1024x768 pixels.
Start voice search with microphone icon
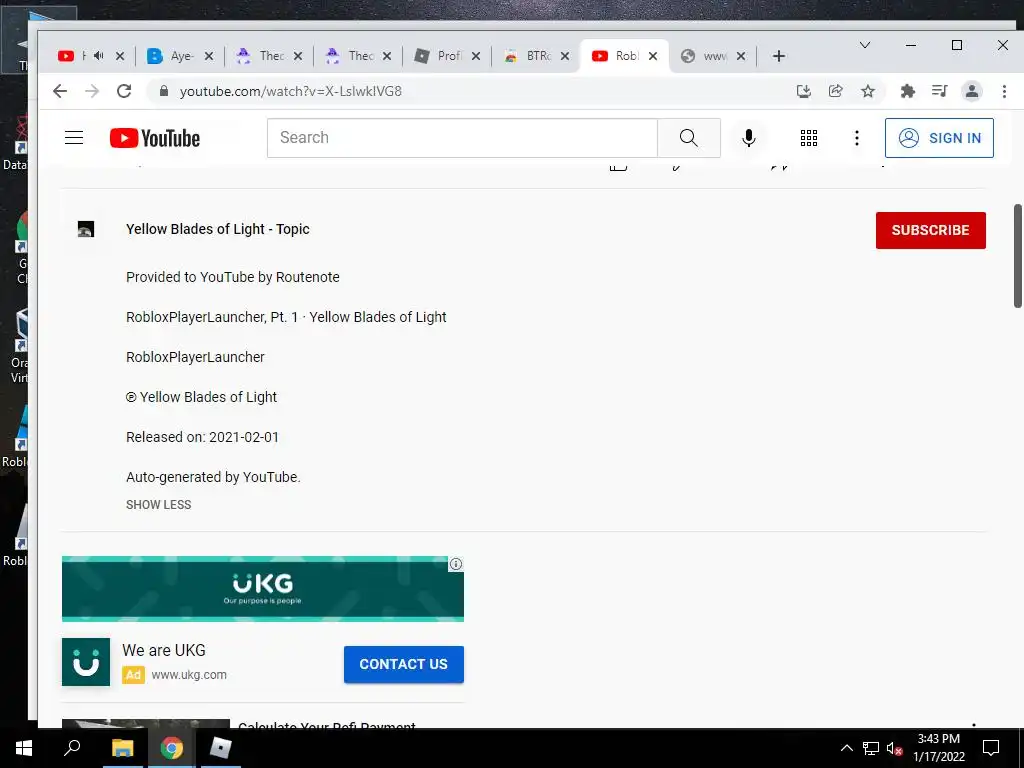(x=748, y=138)
